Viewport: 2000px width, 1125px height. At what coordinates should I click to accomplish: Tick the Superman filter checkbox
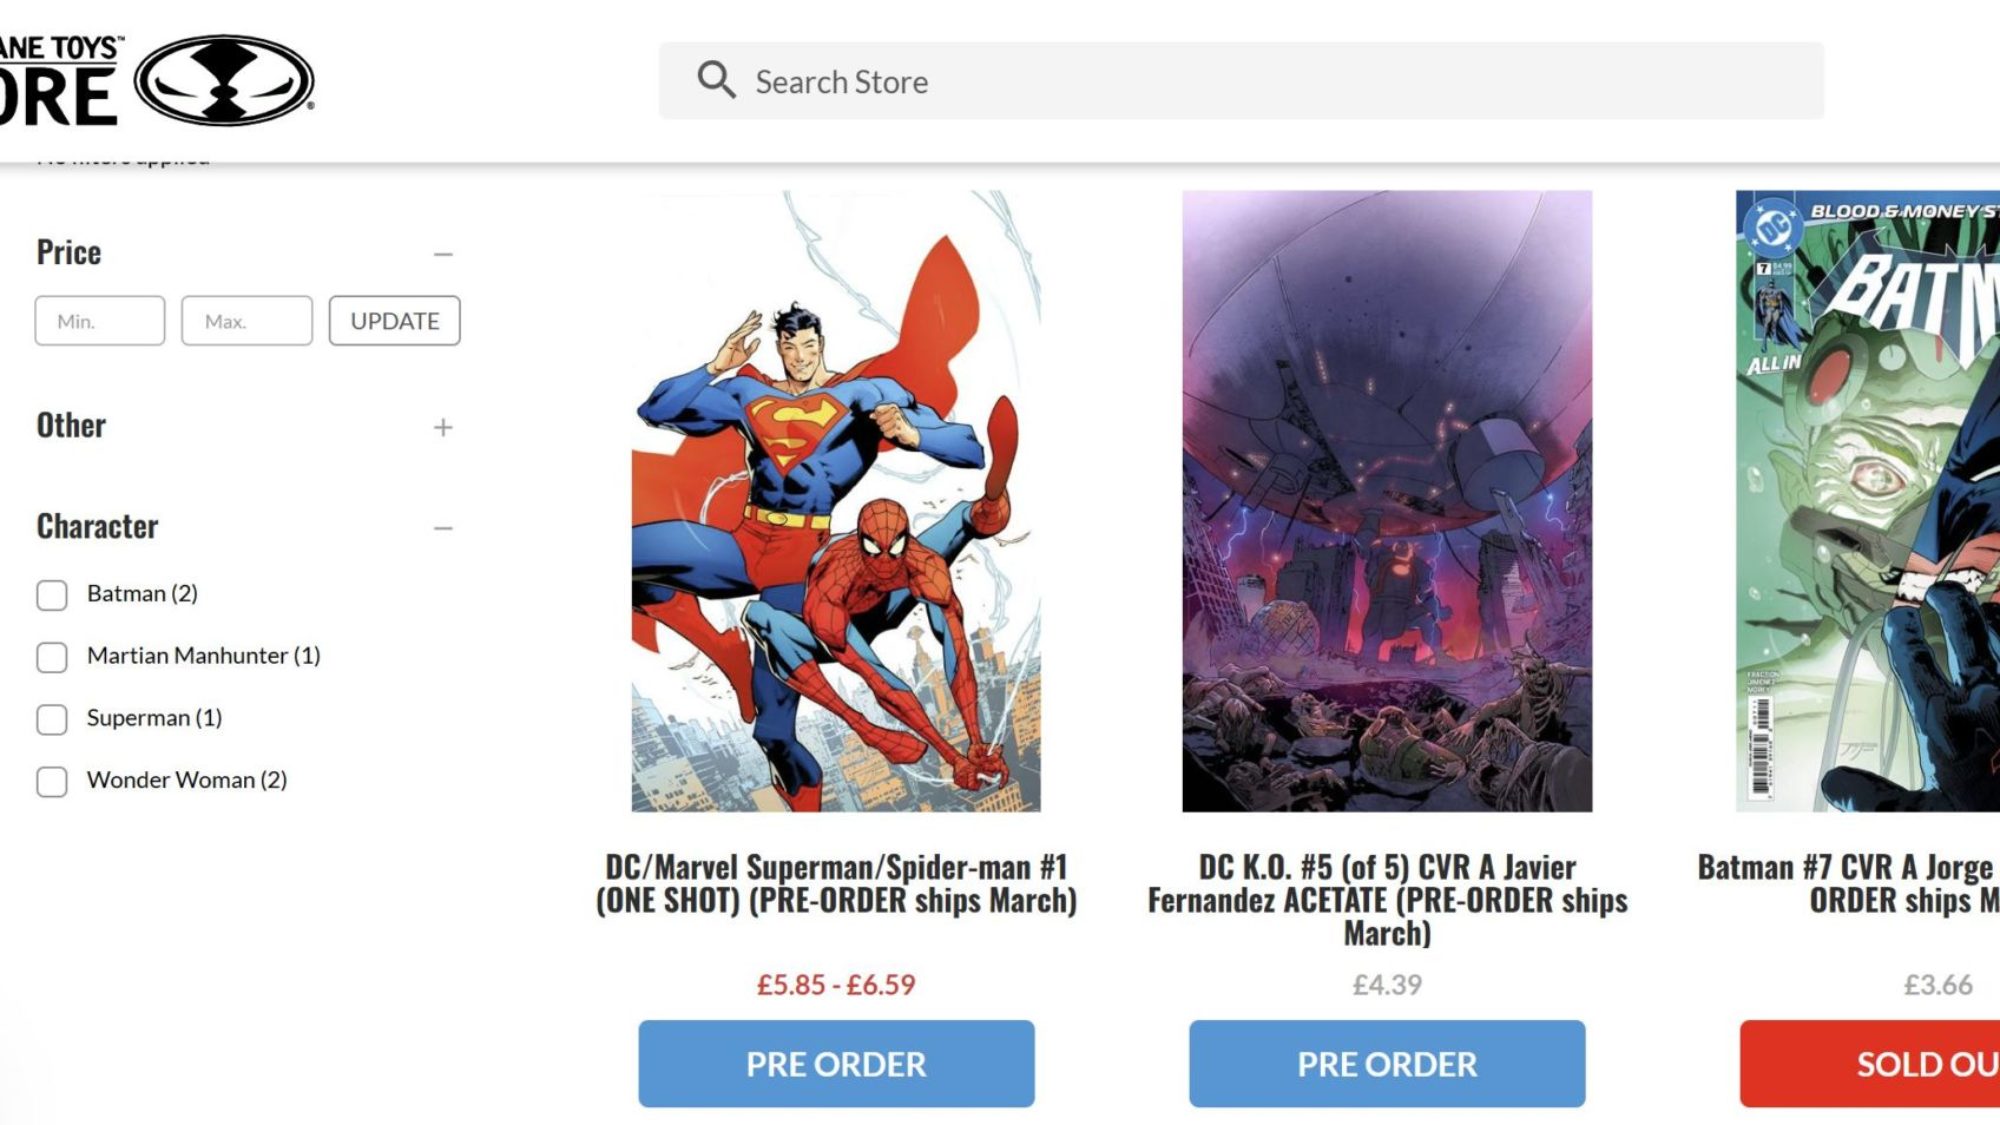tap(52, 719)
